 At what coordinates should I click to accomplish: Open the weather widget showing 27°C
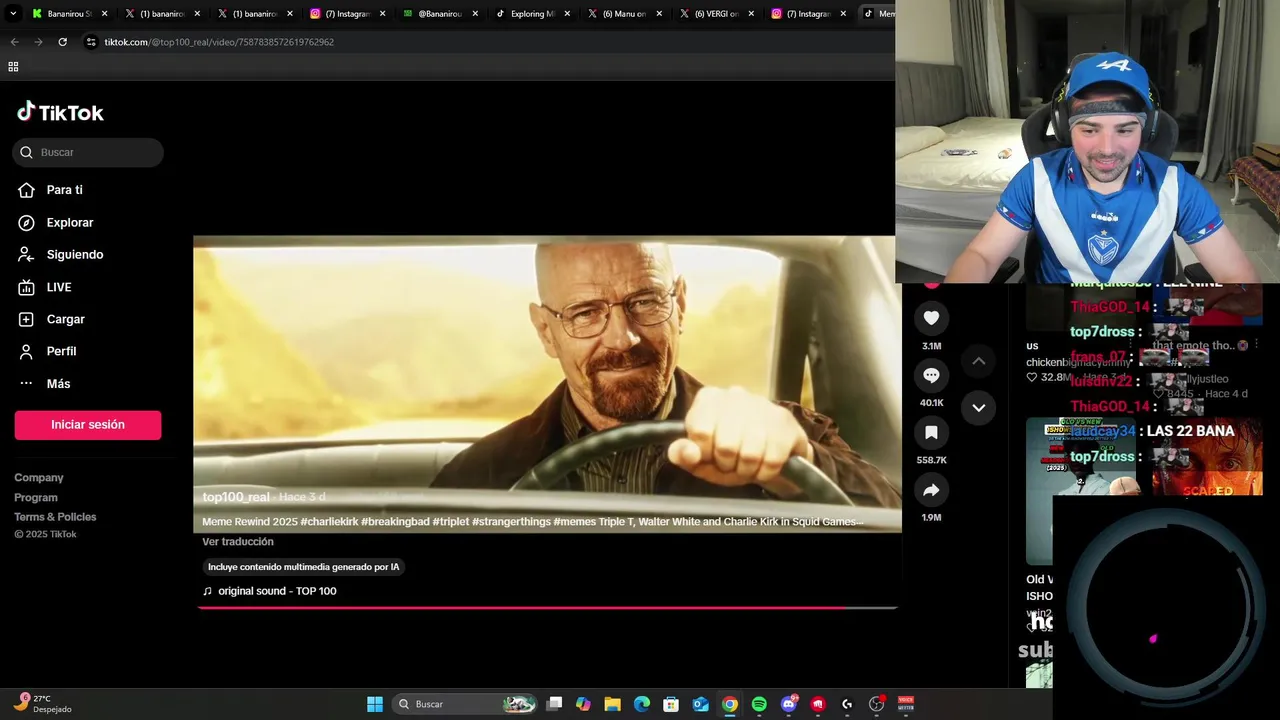coord(43,704)
